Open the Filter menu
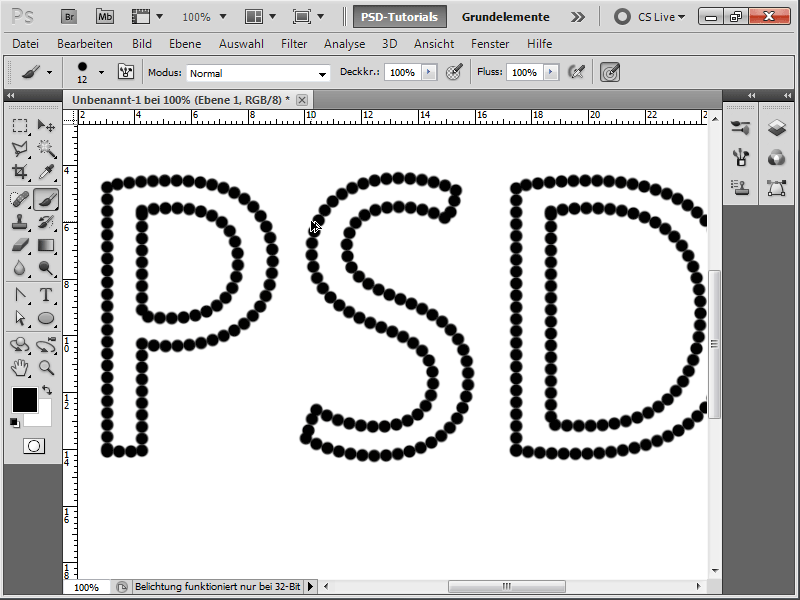This screenshot has width=800, height=600. (294, 44)
